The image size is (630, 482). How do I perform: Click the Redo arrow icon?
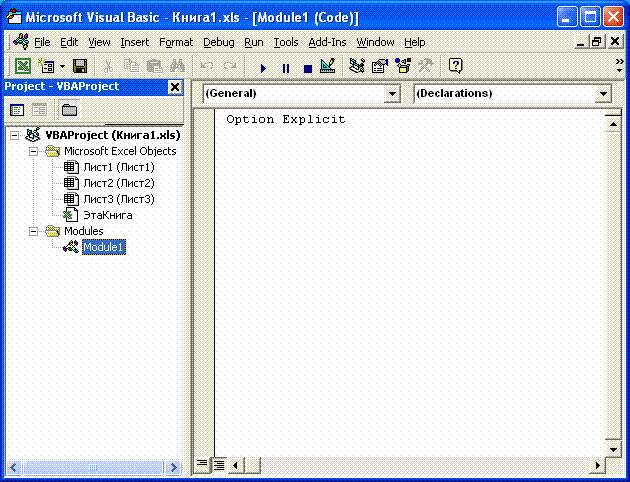coord(230,66)
